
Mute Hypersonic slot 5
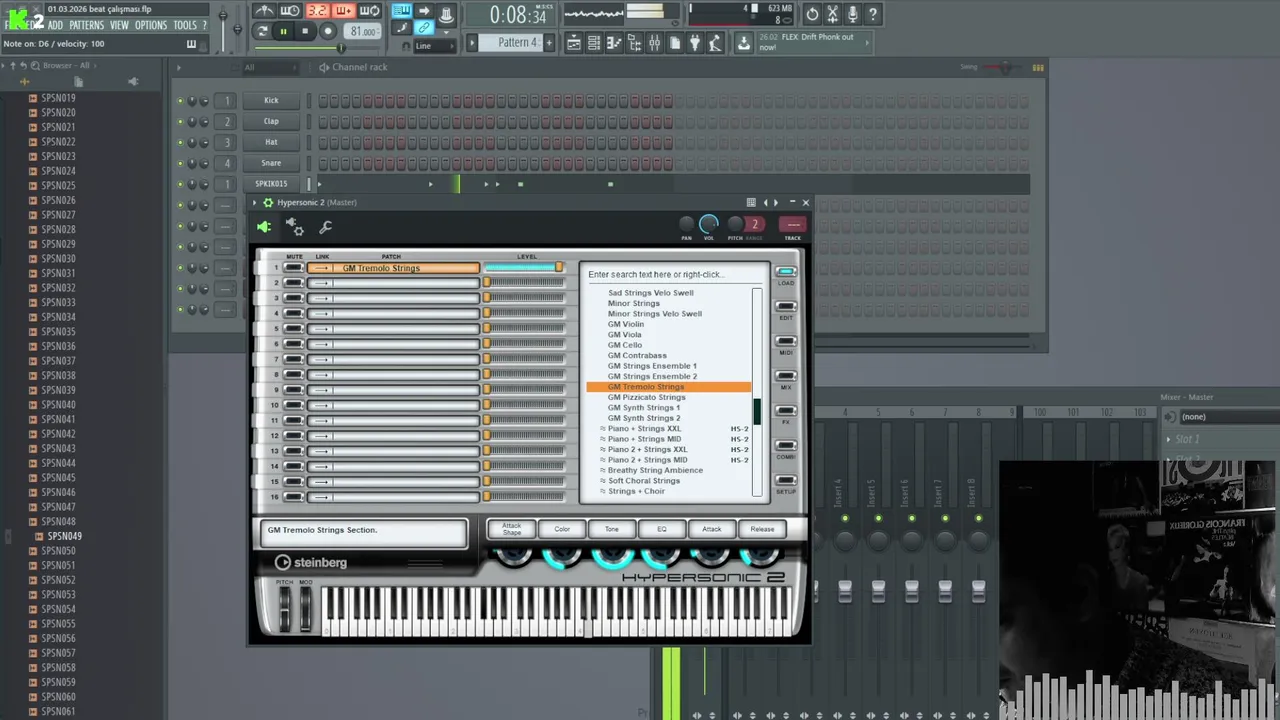(x=293, y=329)
